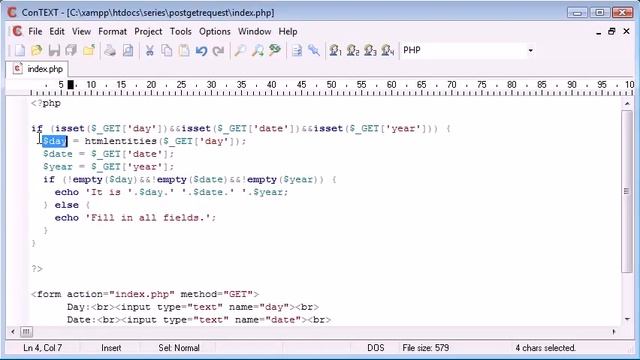Click the 'Ln 4, Col 7' status cell
640x360 pixels.
point(42,348)
